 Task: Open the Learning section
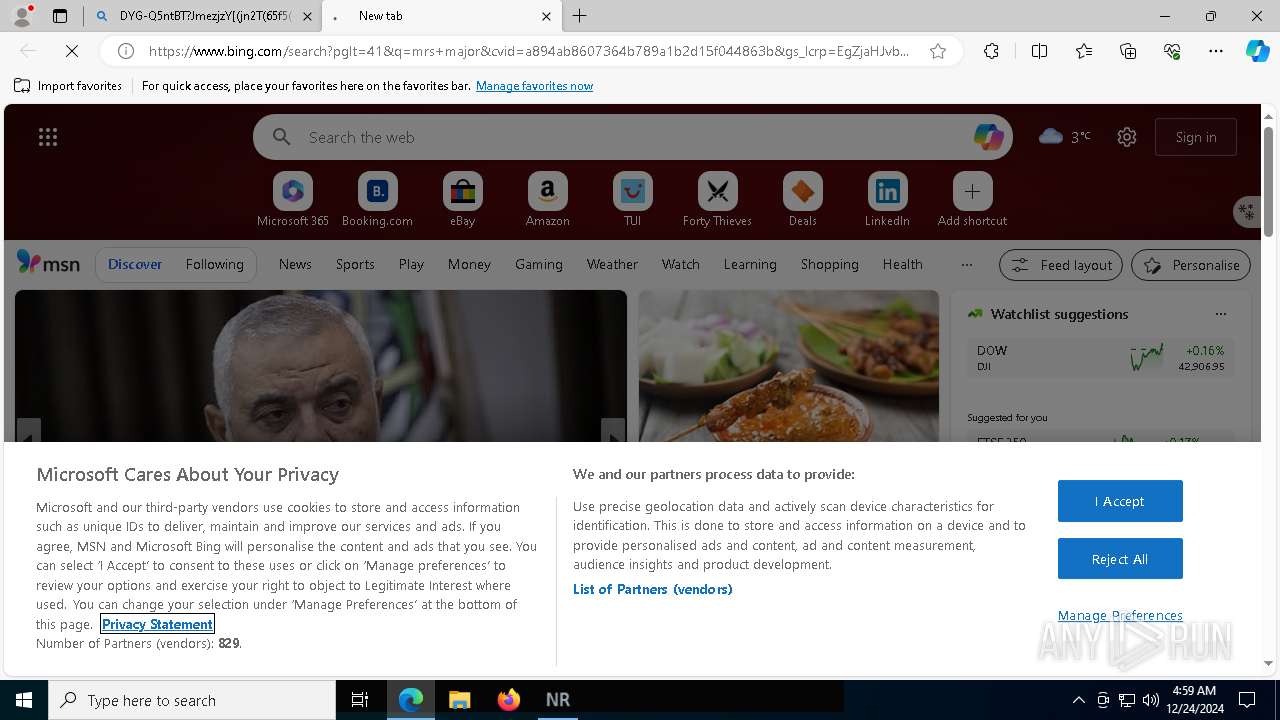pyautogui.click(x=750, y=264)
